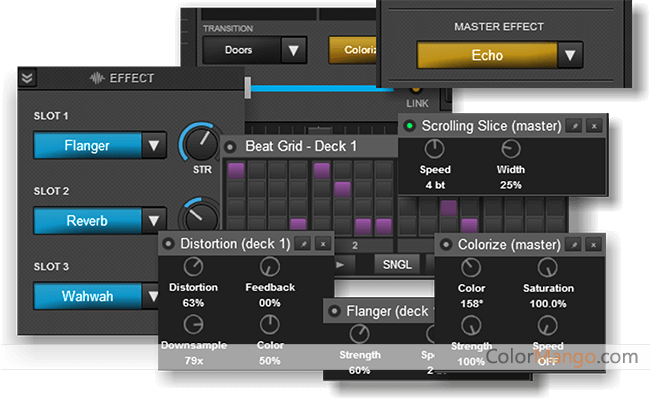Click the Slot 1 STR strength knob
650x399 pixels.
click(x=201, y=143)
